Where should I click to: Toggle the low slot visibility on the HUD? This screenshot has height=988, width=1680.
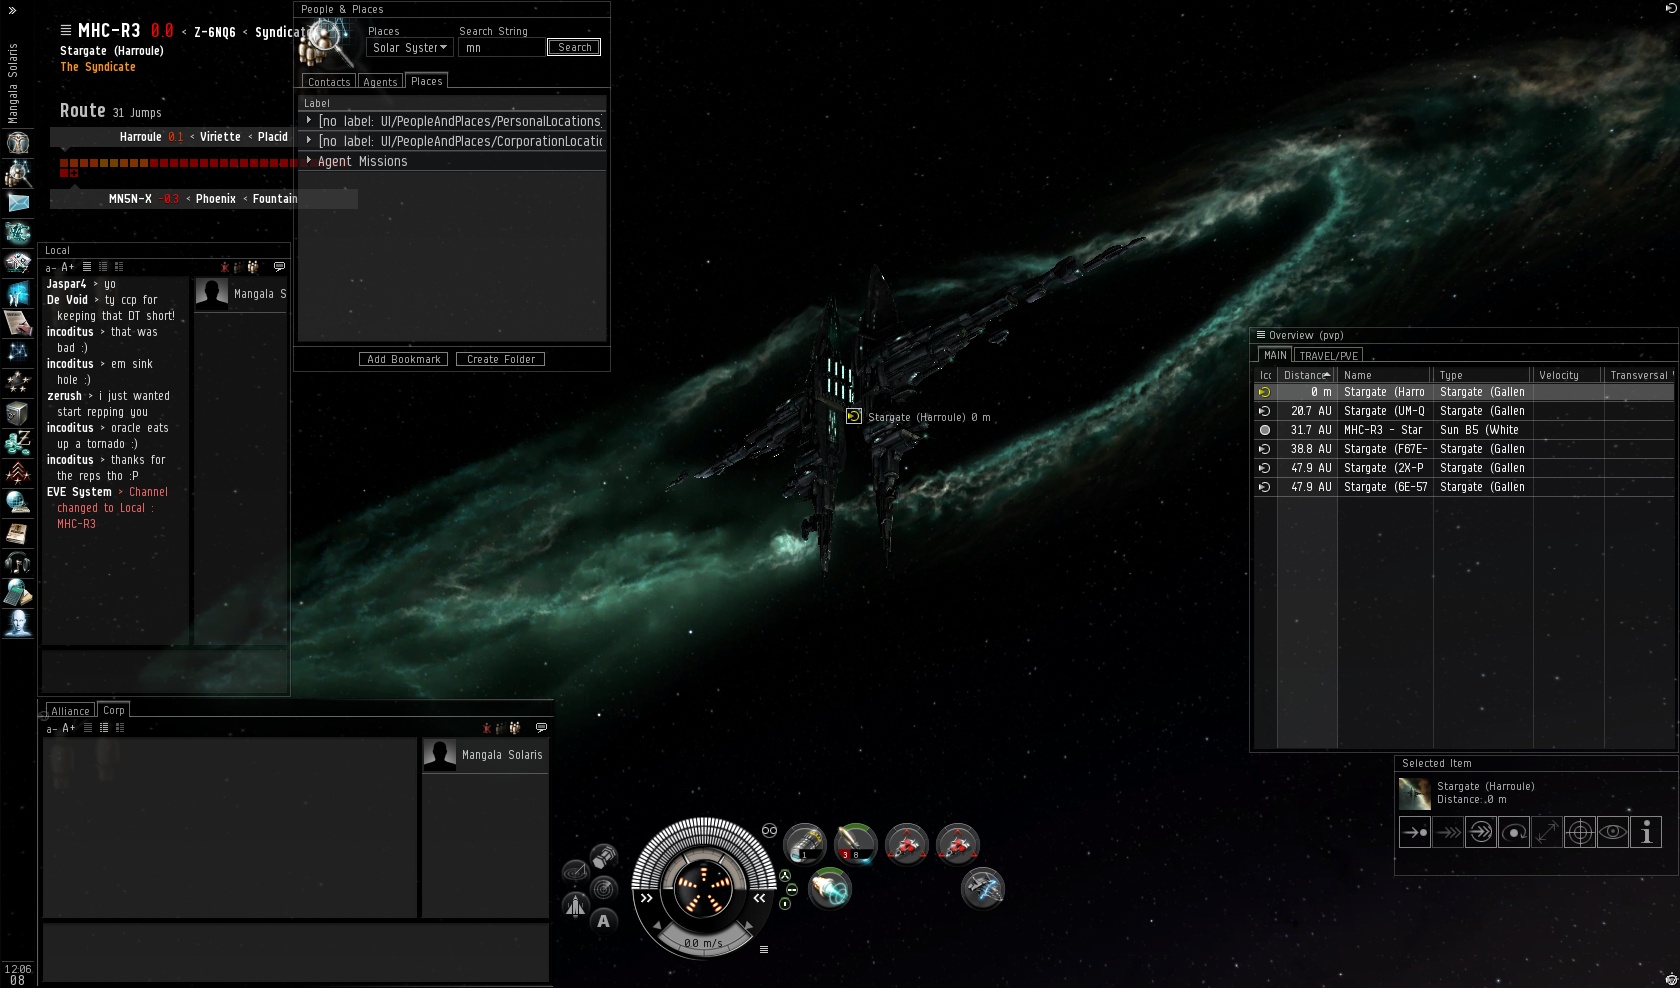[x=785, y=903]
